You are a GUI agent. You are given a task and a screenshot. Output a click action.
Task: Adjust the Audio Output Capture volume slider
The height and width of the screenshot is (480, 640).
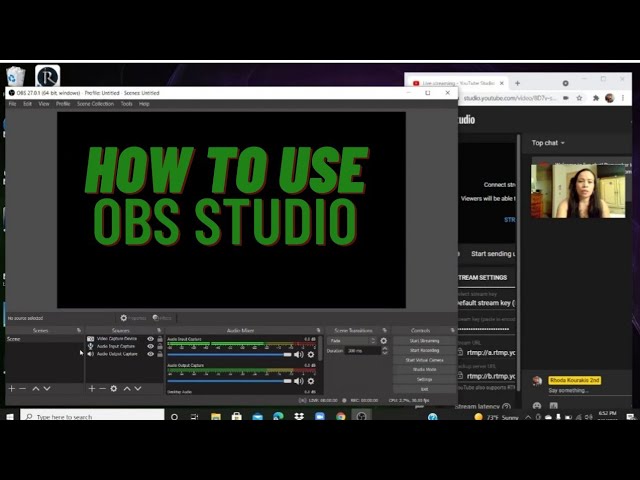[229, 381]
